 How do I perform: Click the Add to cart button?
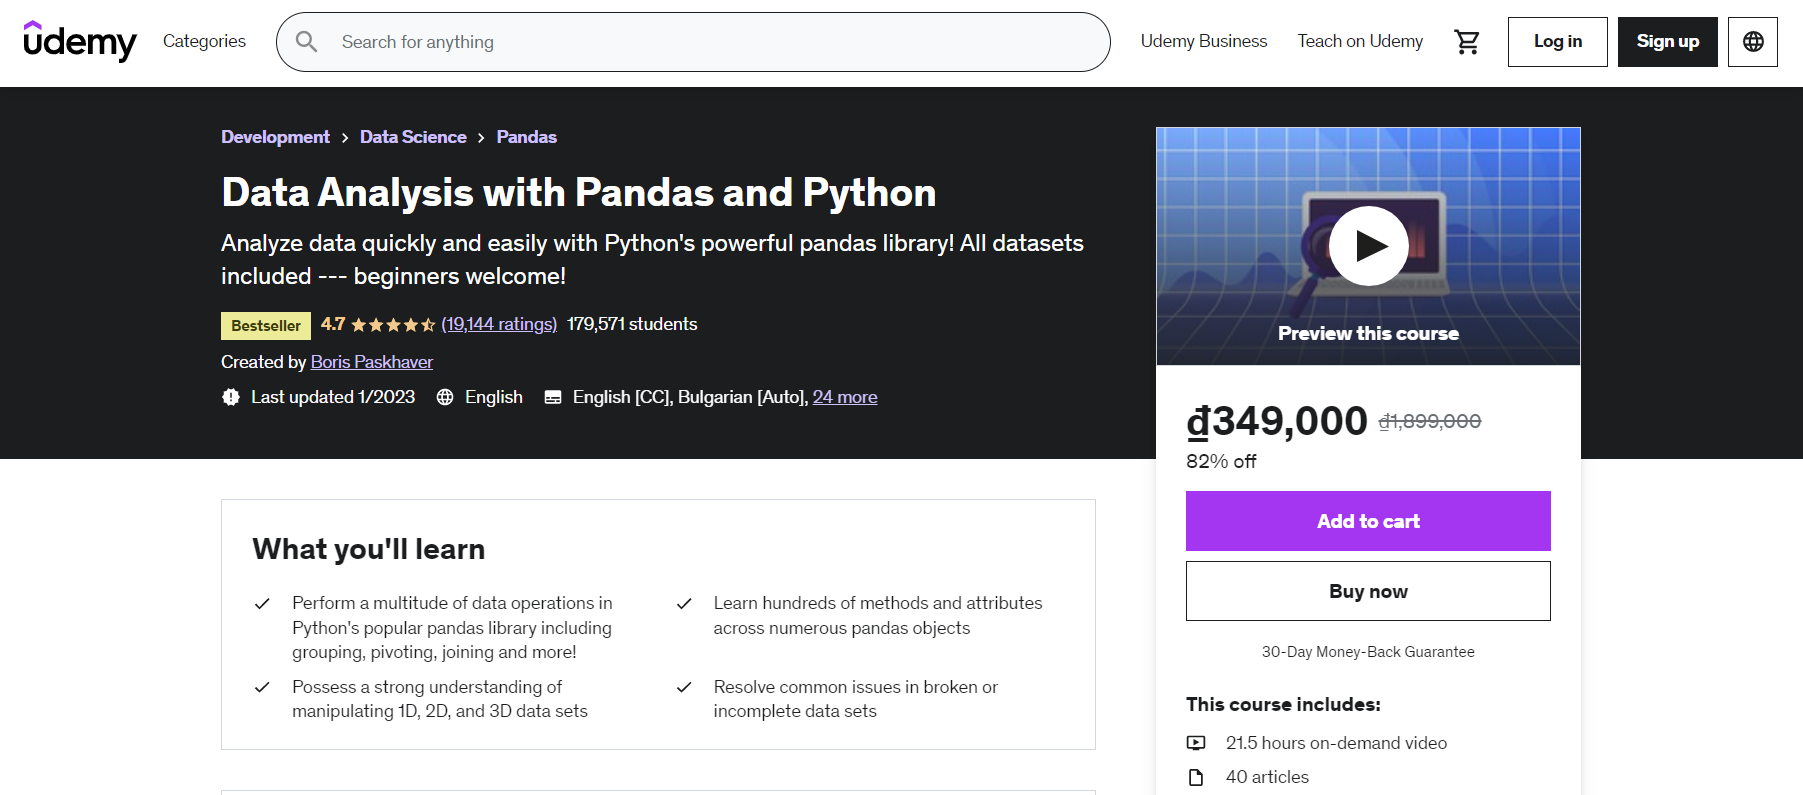click(x=1368, y=521)
